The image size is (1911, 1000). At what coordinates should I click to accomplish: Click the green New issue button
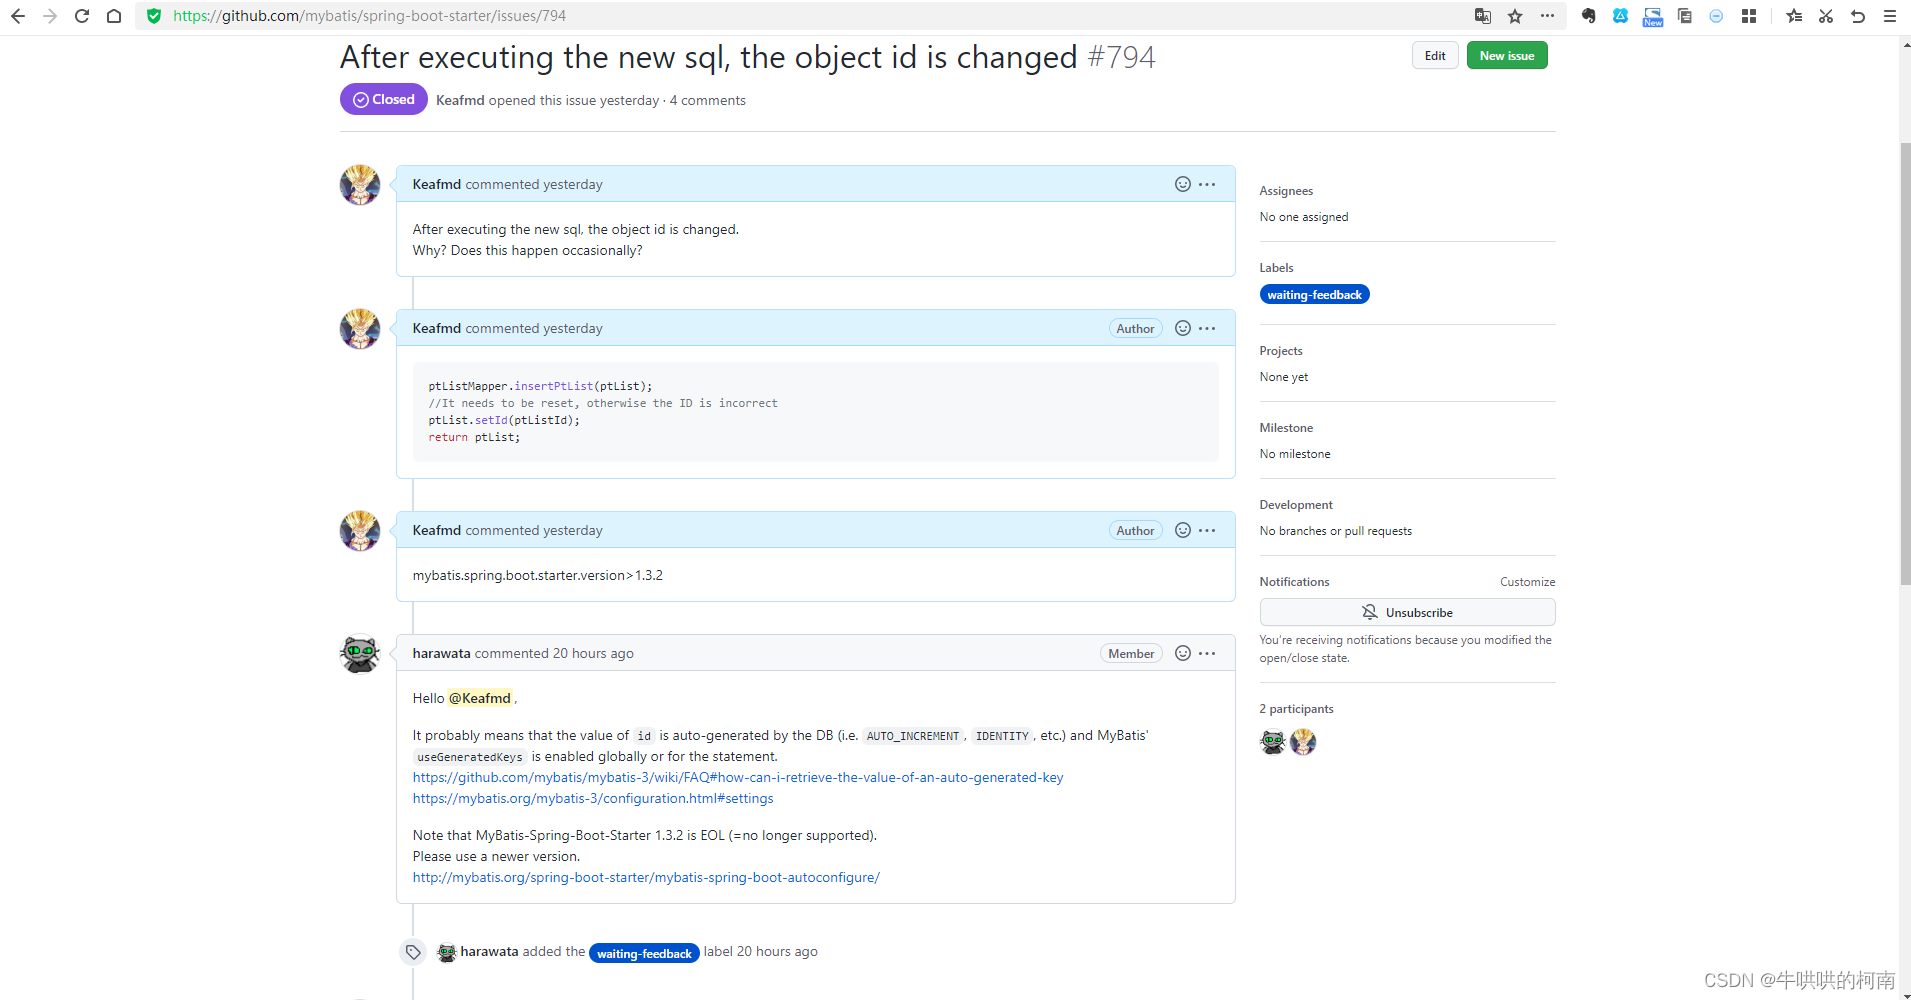1507,56
